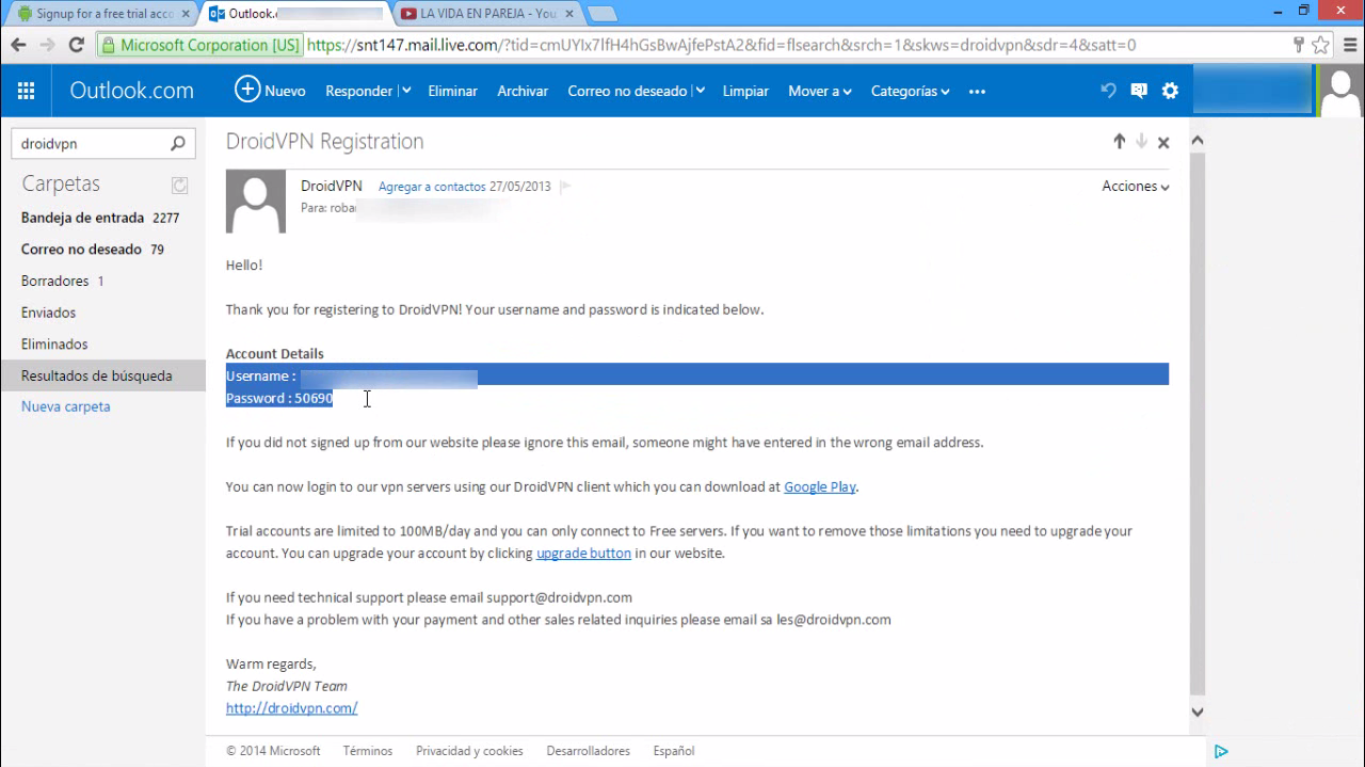This screenshot has height=767, width=1365.
Task: Open the Mover a dropdown
Action: coord(820,91)
